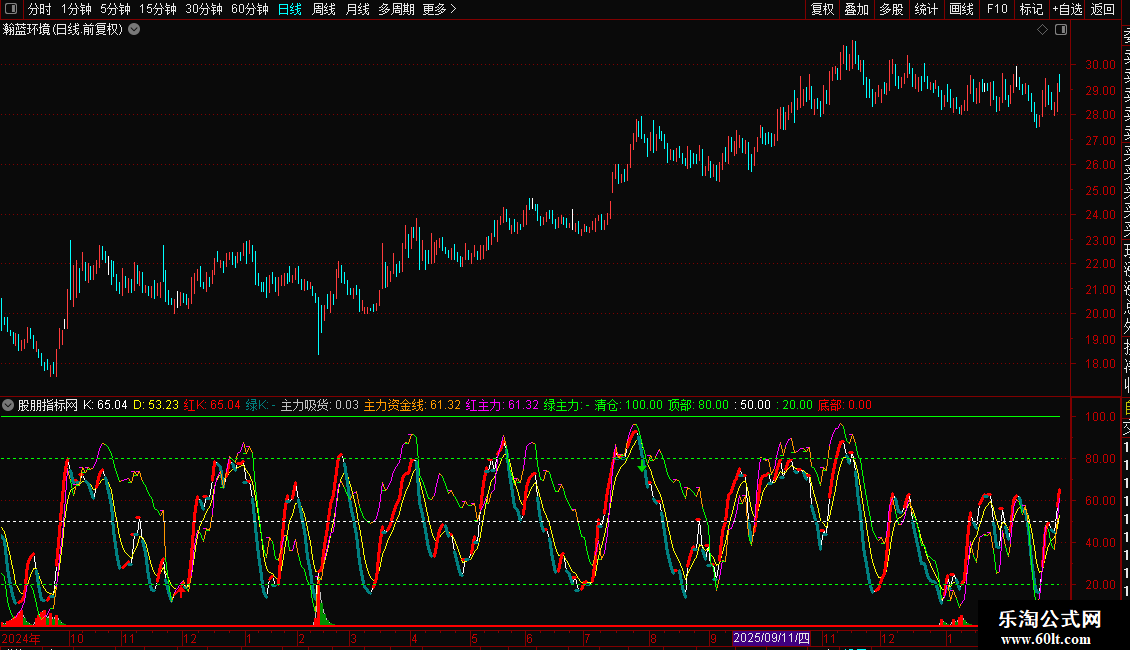Click the highlighted 2025/09/11/四 date marker

click(771, 638)
